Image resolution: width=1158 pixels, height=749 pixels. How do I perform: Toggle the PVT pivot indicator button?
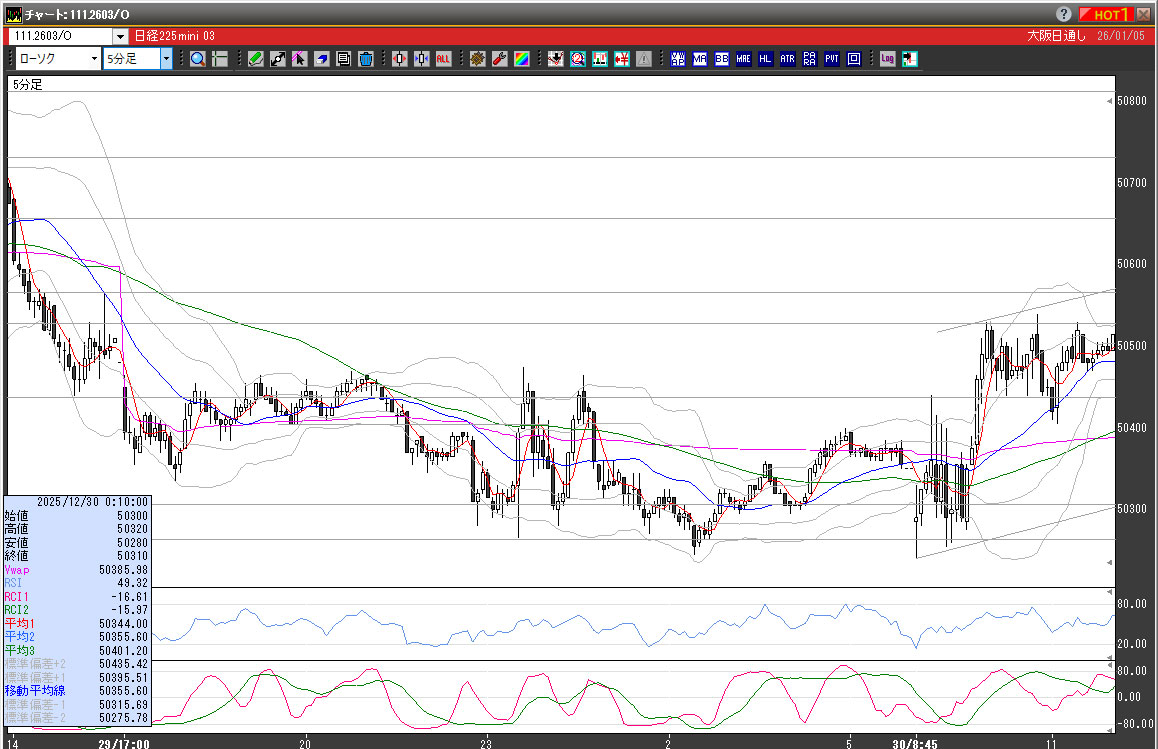832,59
